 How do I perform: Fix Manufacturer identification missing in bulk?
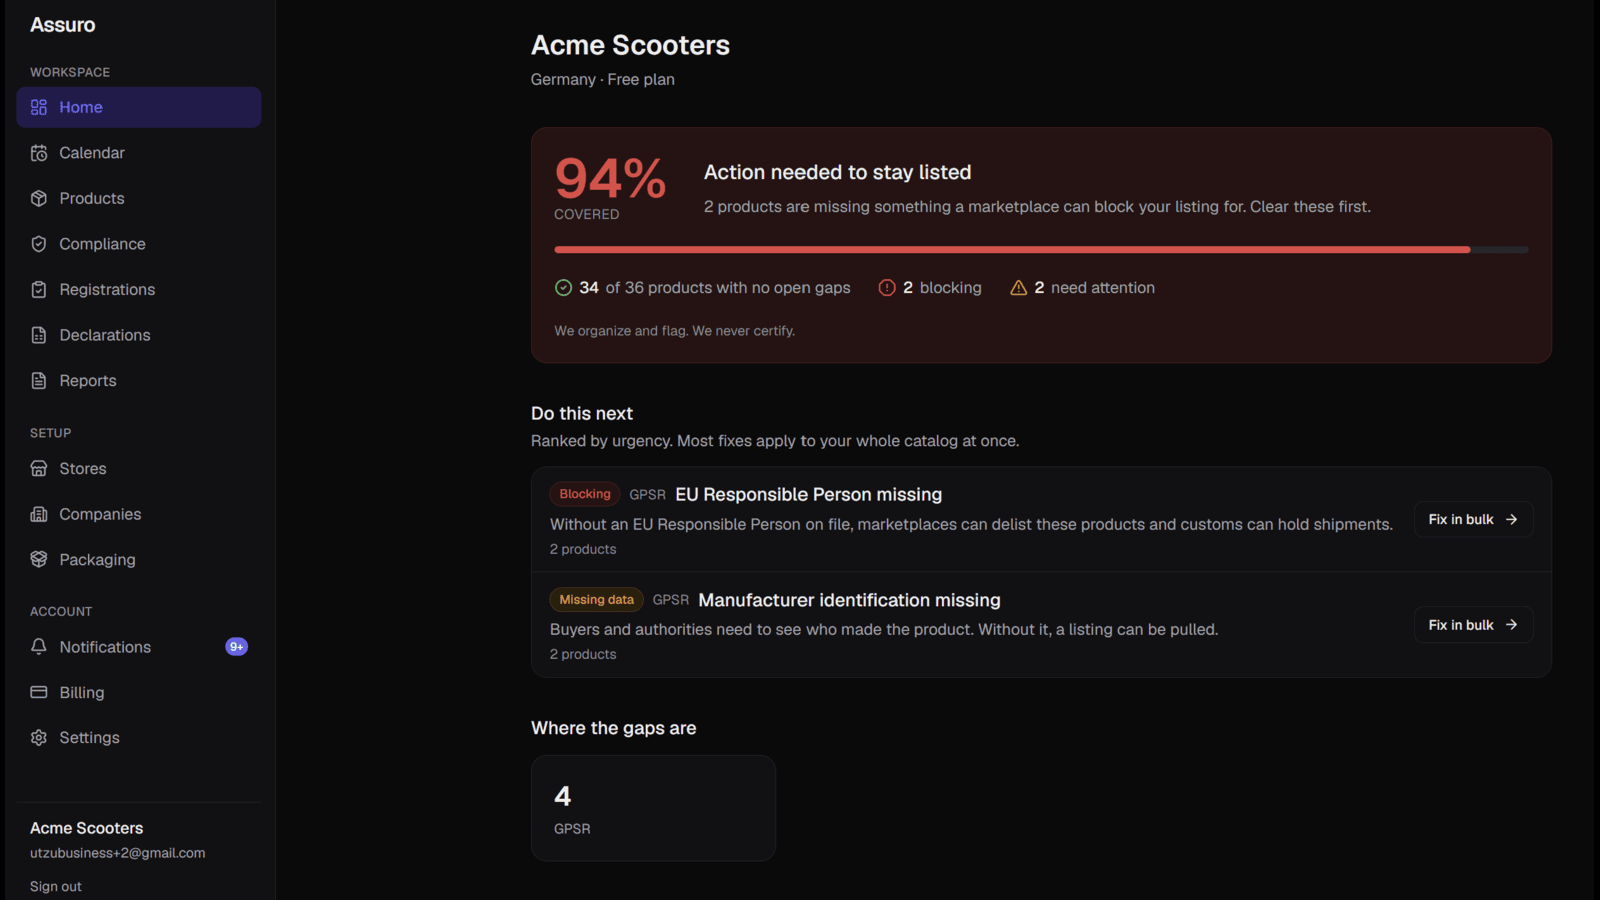click(1473, 624)
